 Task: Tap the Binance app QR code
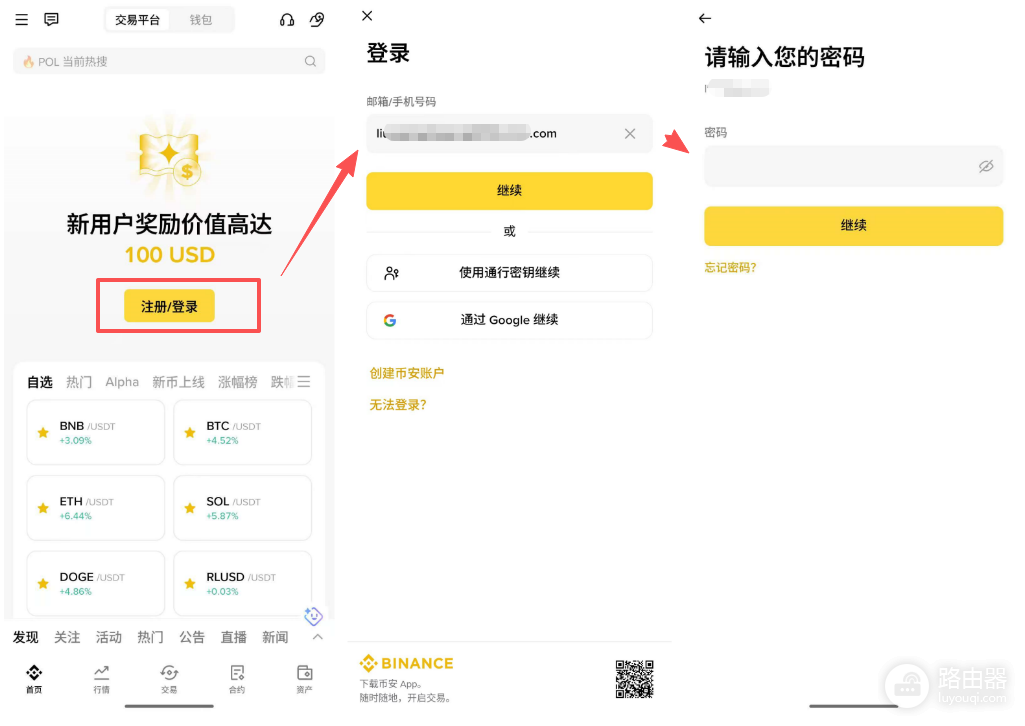tap(635, 679)
